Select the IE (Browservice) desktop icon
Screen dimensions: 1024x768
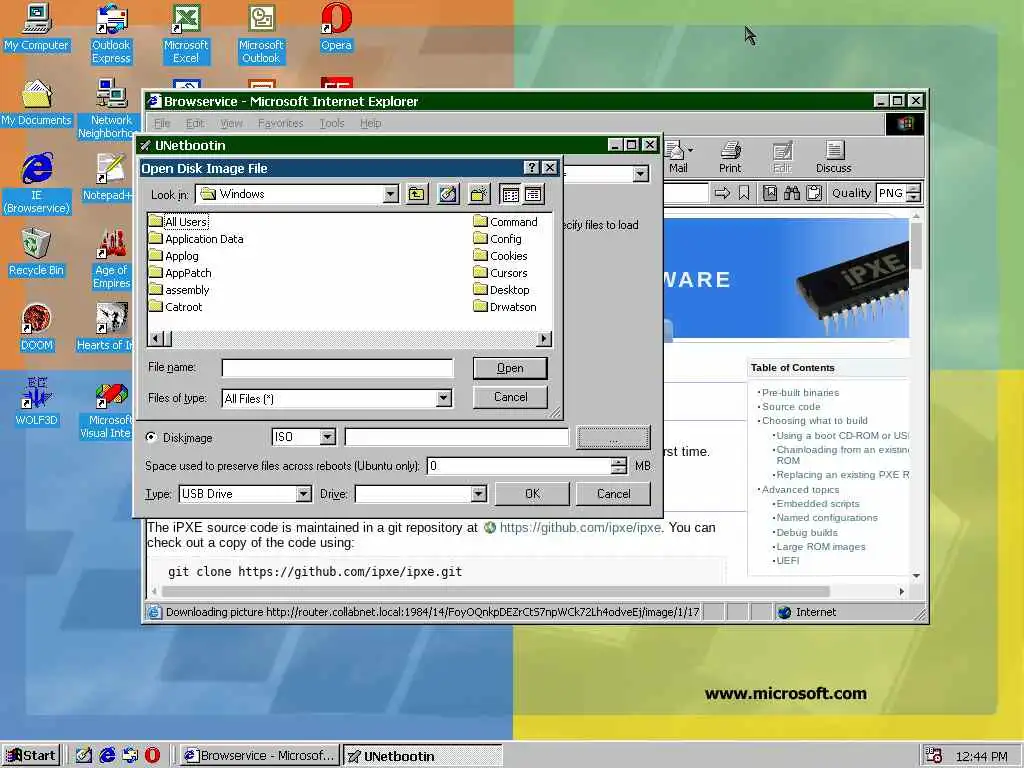tap(36, 184)
